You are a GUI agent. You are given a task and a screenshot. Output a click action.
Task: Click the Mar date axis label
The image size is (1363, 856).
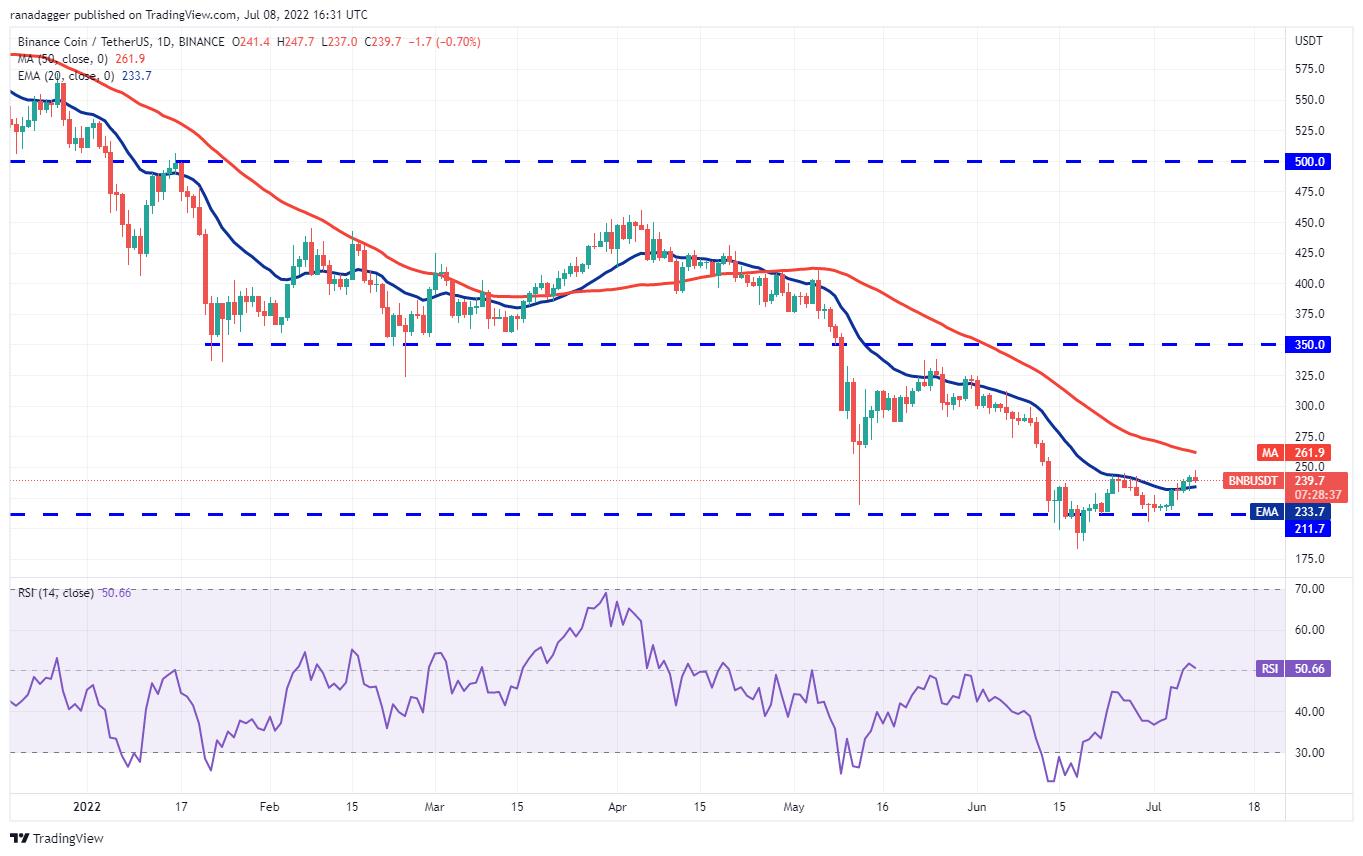tap(433, 805)
